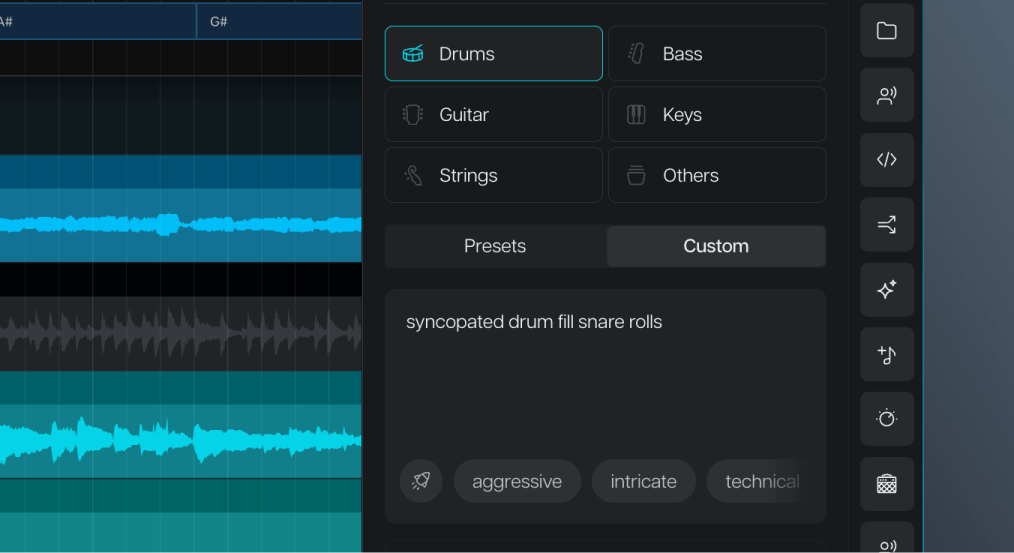Open the partially visible speaker icon at sidebar bottom
1014x553 pixels.
point(887,538)
